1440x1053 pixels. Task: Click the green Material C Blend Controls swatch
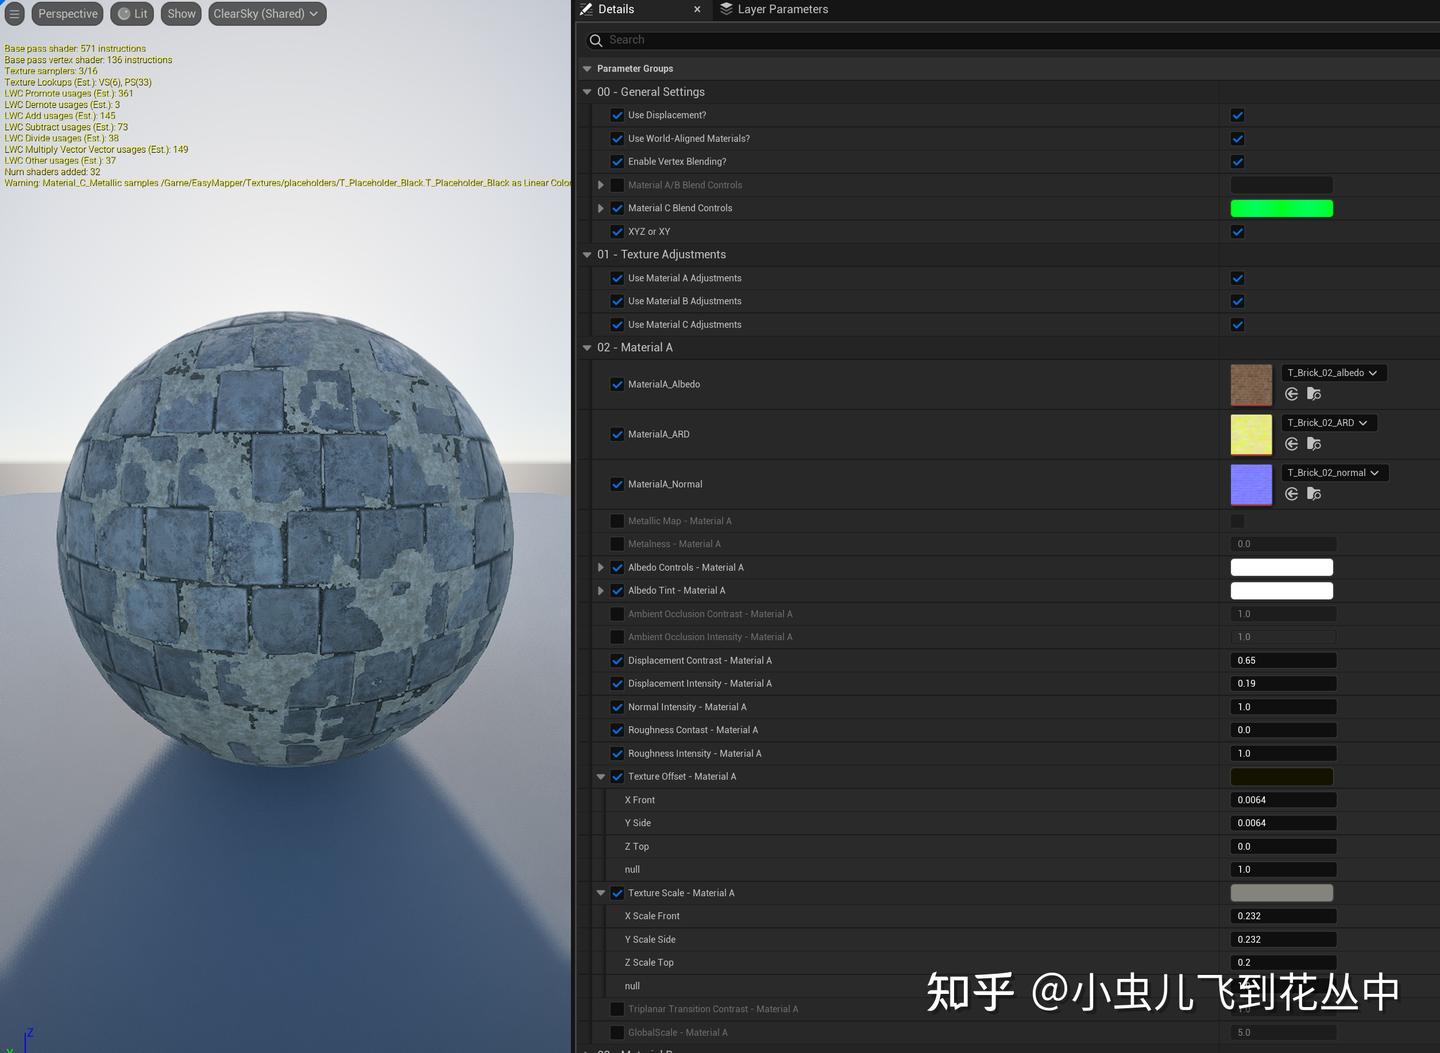coord(1282,208)
